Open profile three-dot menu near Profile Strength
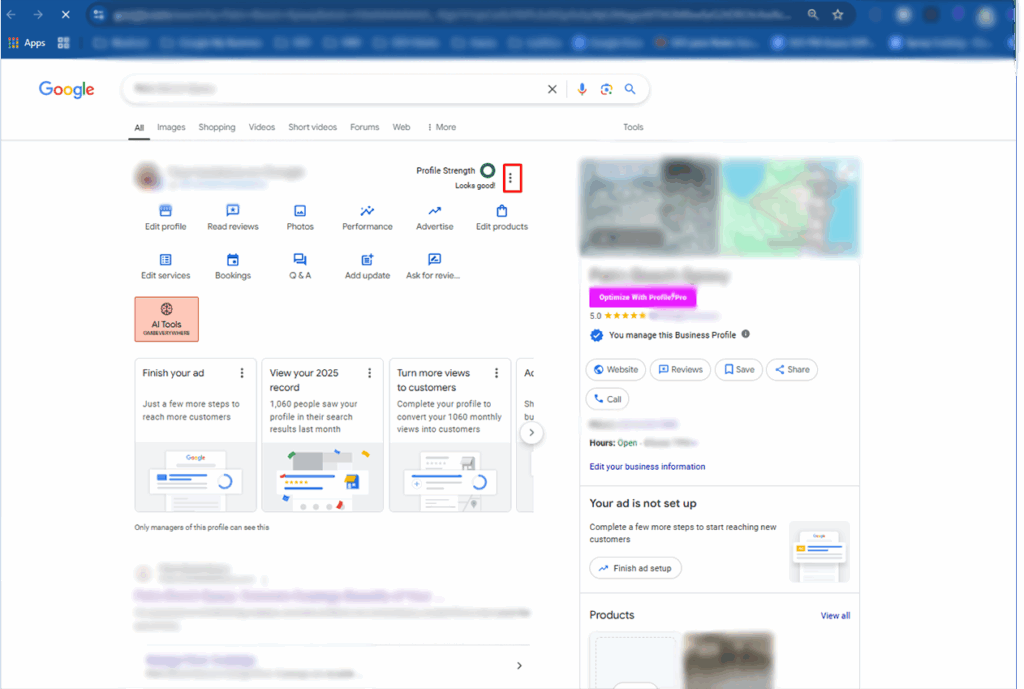The height and width of the screenshot is (689, 1024). (x=511, y=178)
